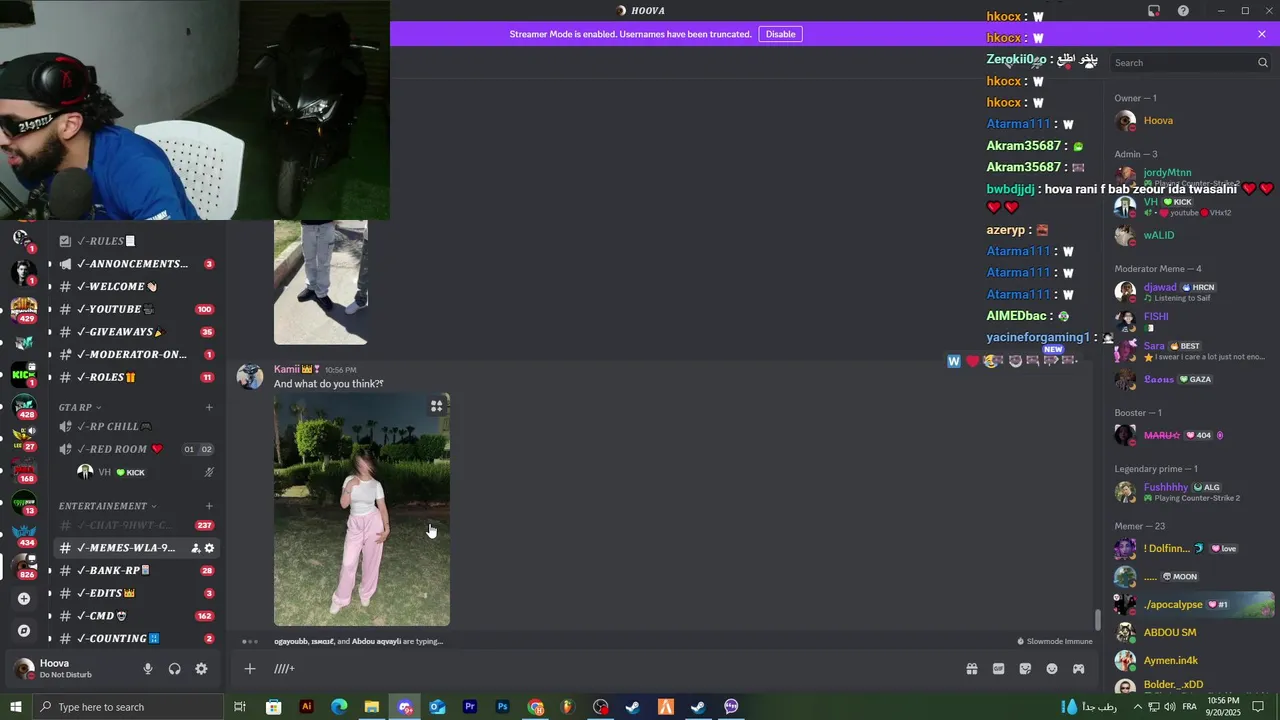Open the GIF picker
This screenshot has height=720, width=1280.
tap(998, 669)
